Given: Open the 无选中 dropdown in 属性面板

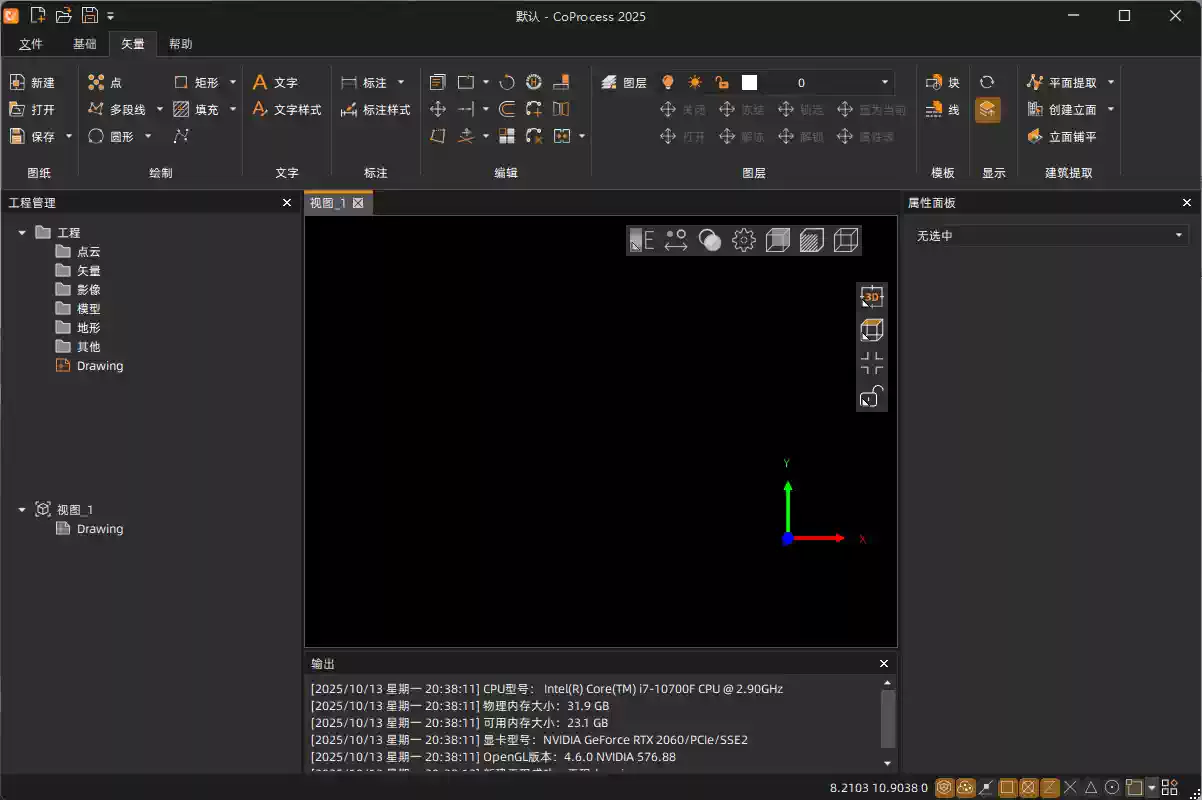Looking at the screenshot, I should coord(1051,235).
